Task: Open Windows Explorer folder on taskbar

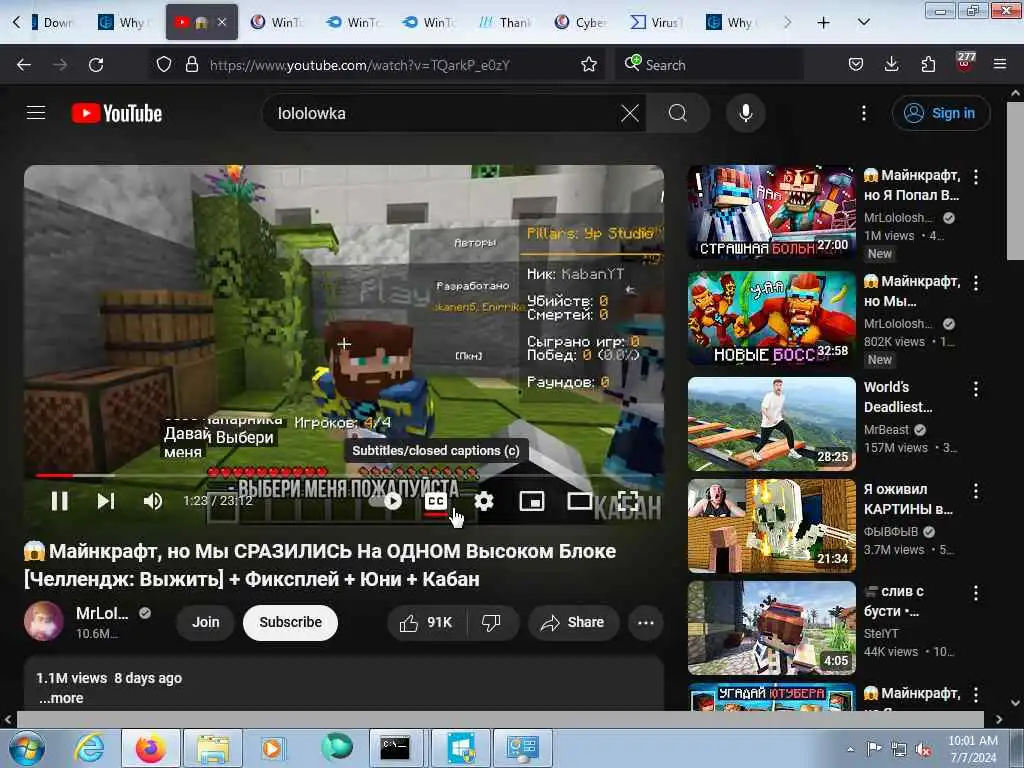Action: click(212, 748)
